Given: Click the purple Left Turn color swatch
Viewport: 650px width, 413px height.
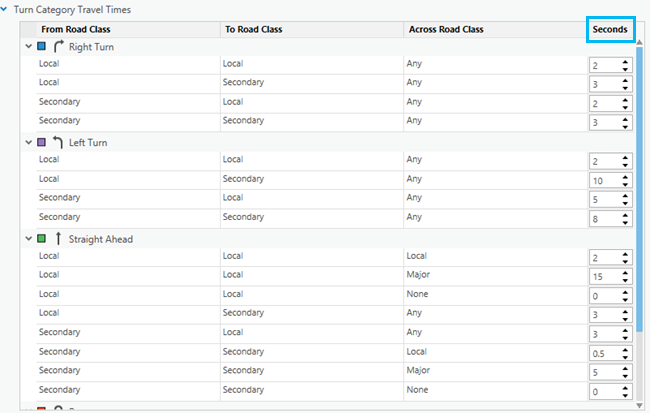Looking at the screenshot, I should tap(42, 142).
